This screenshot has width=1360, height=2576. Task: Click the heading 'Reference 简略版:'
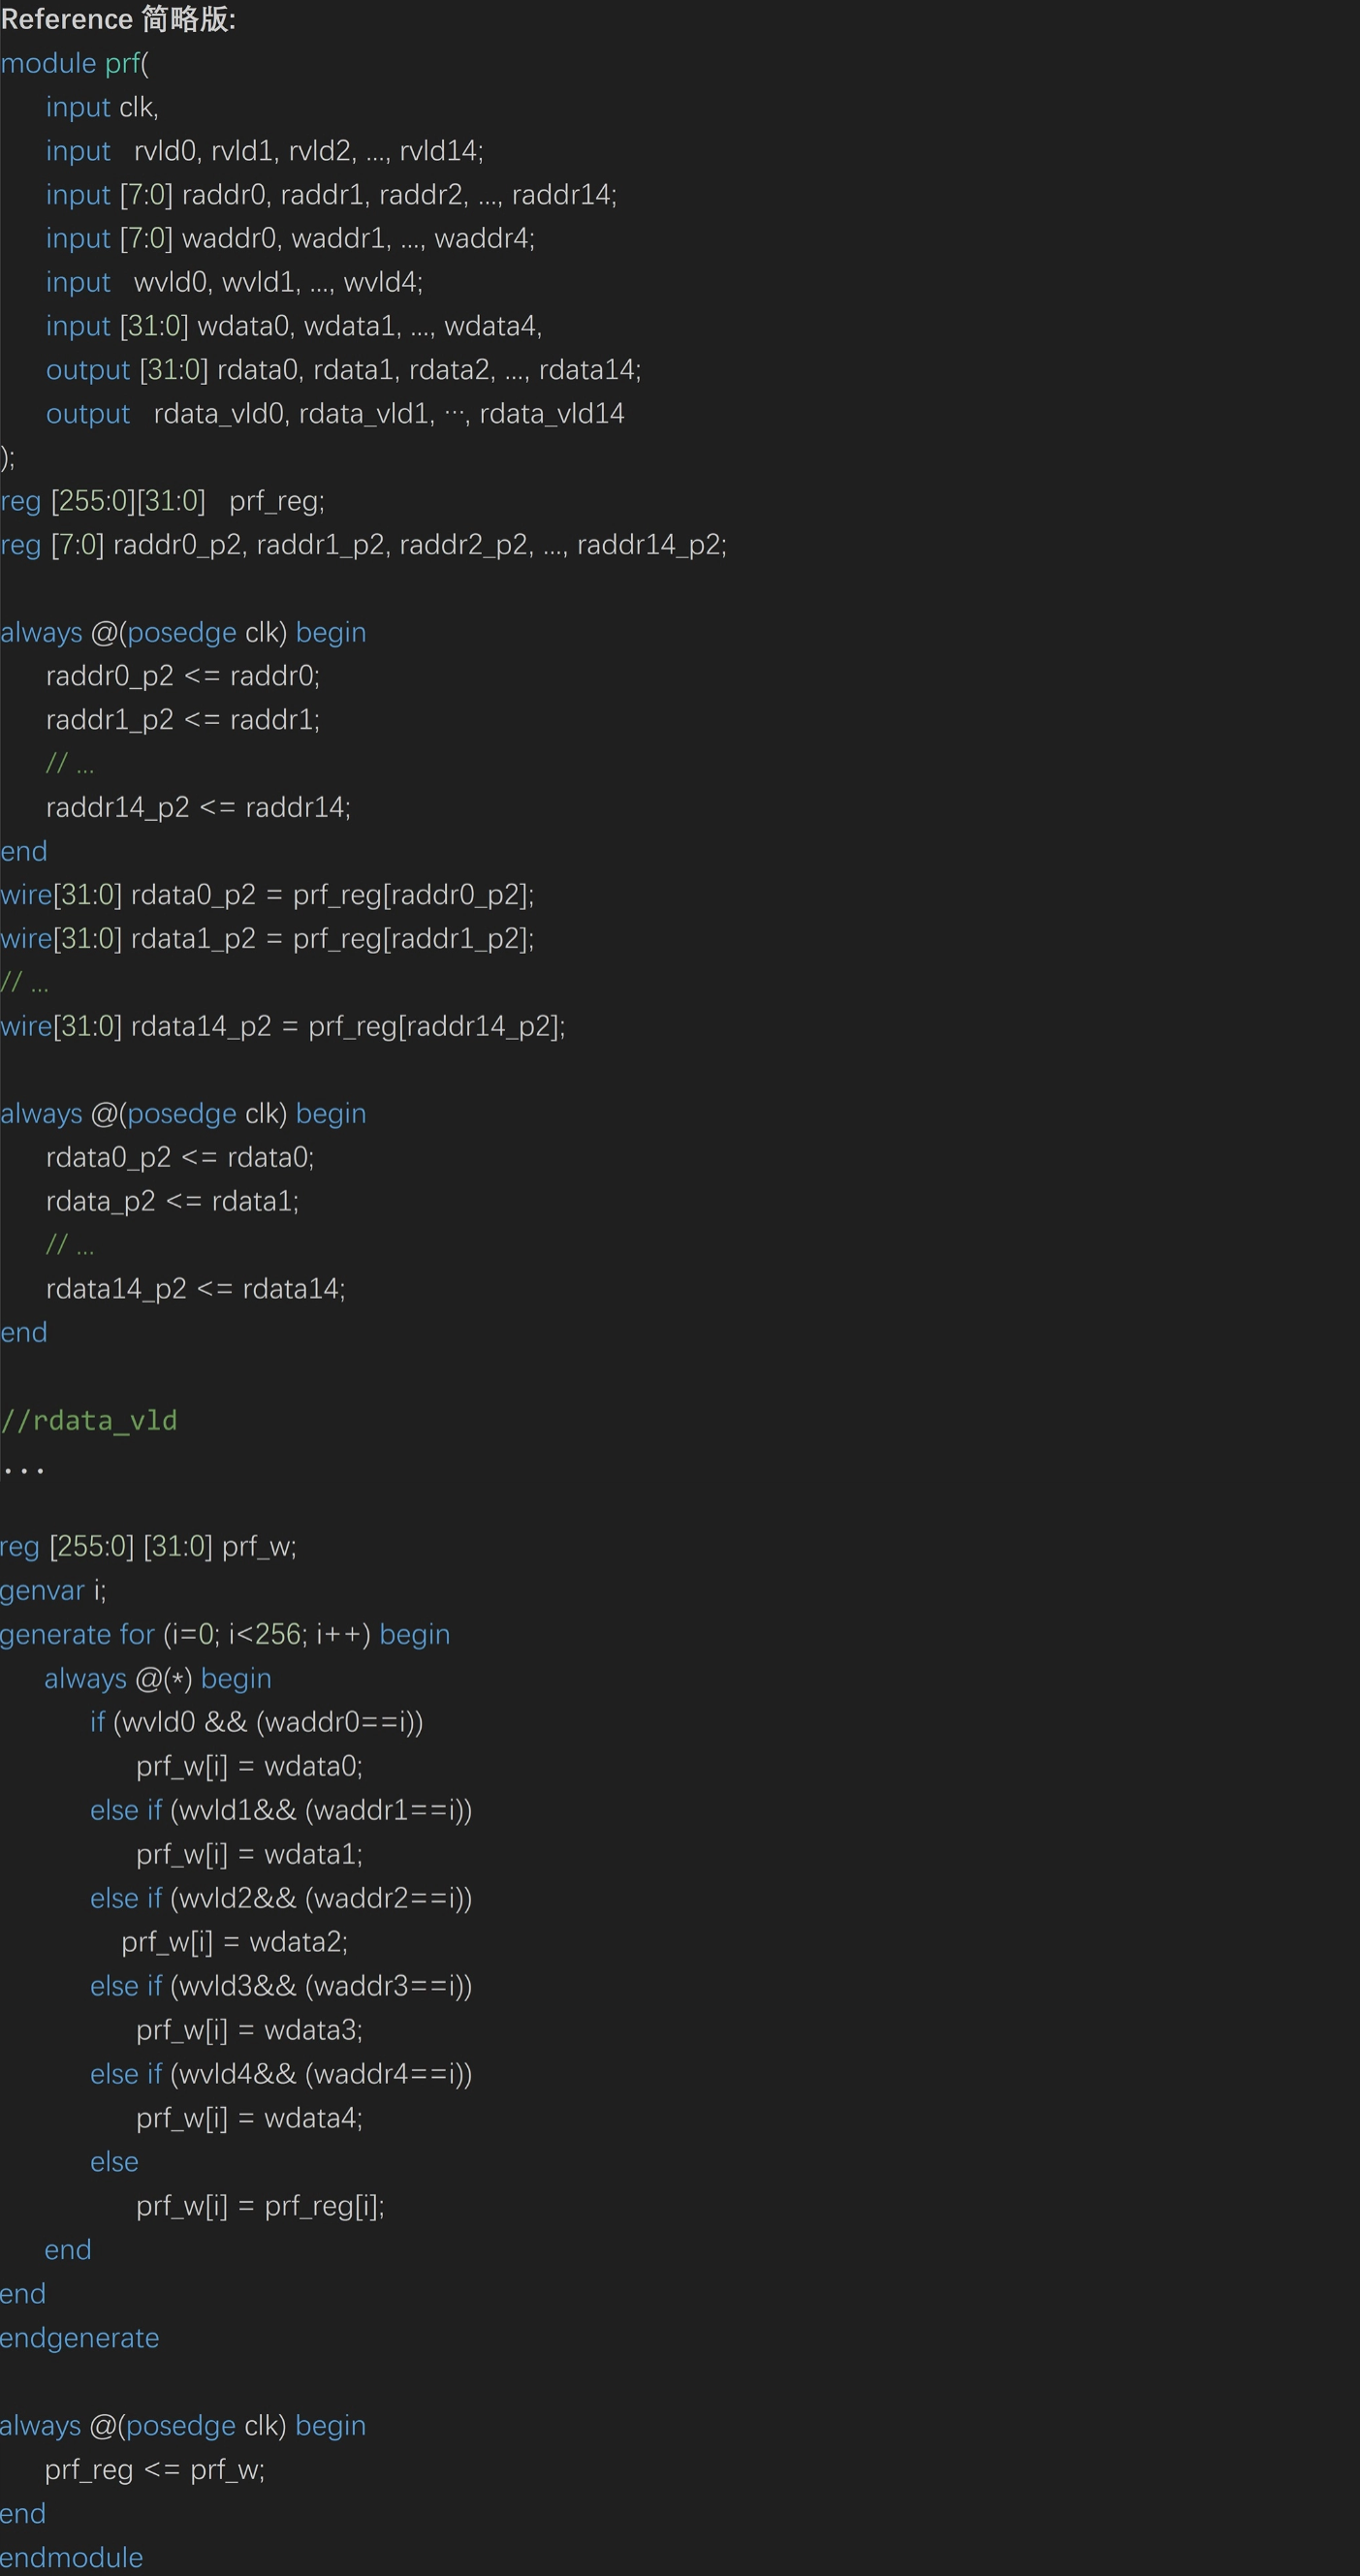pyautogui.click(x=118, y=19)
